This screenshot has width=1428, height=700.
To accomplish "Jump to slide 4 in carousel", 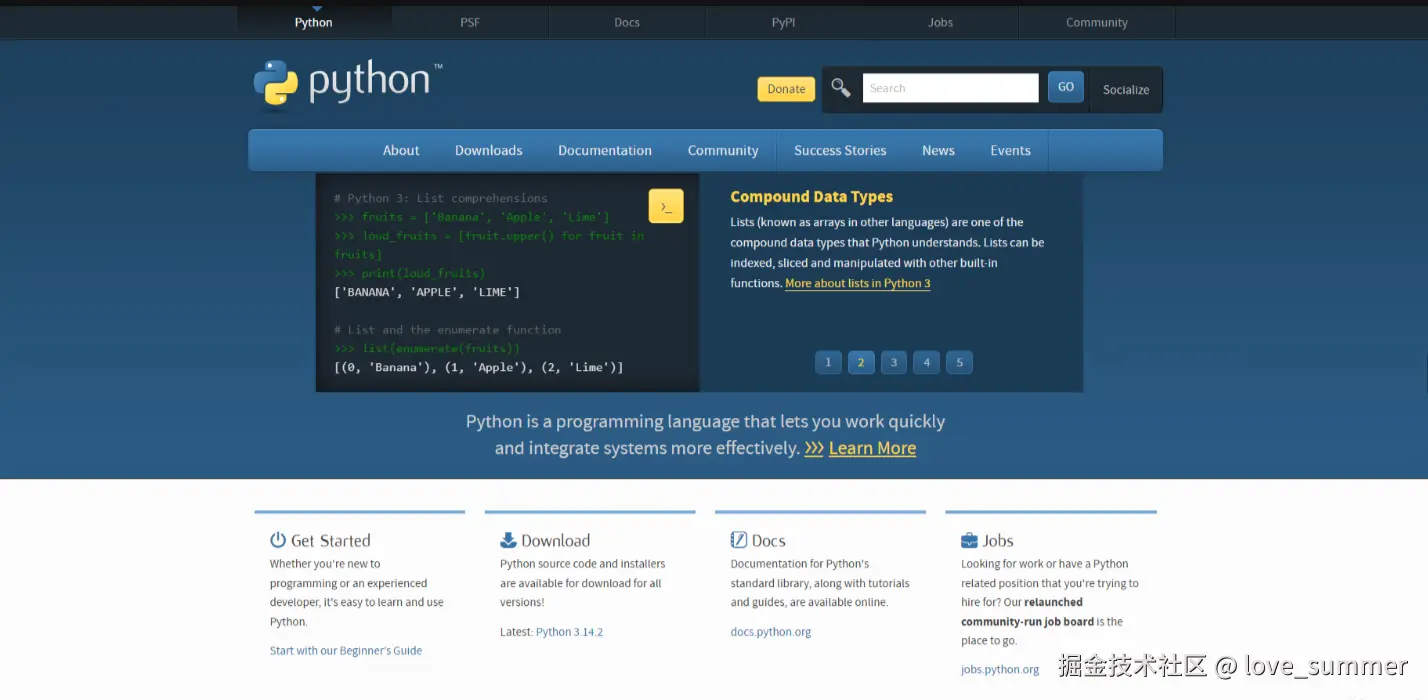I will tap(926, 362).
